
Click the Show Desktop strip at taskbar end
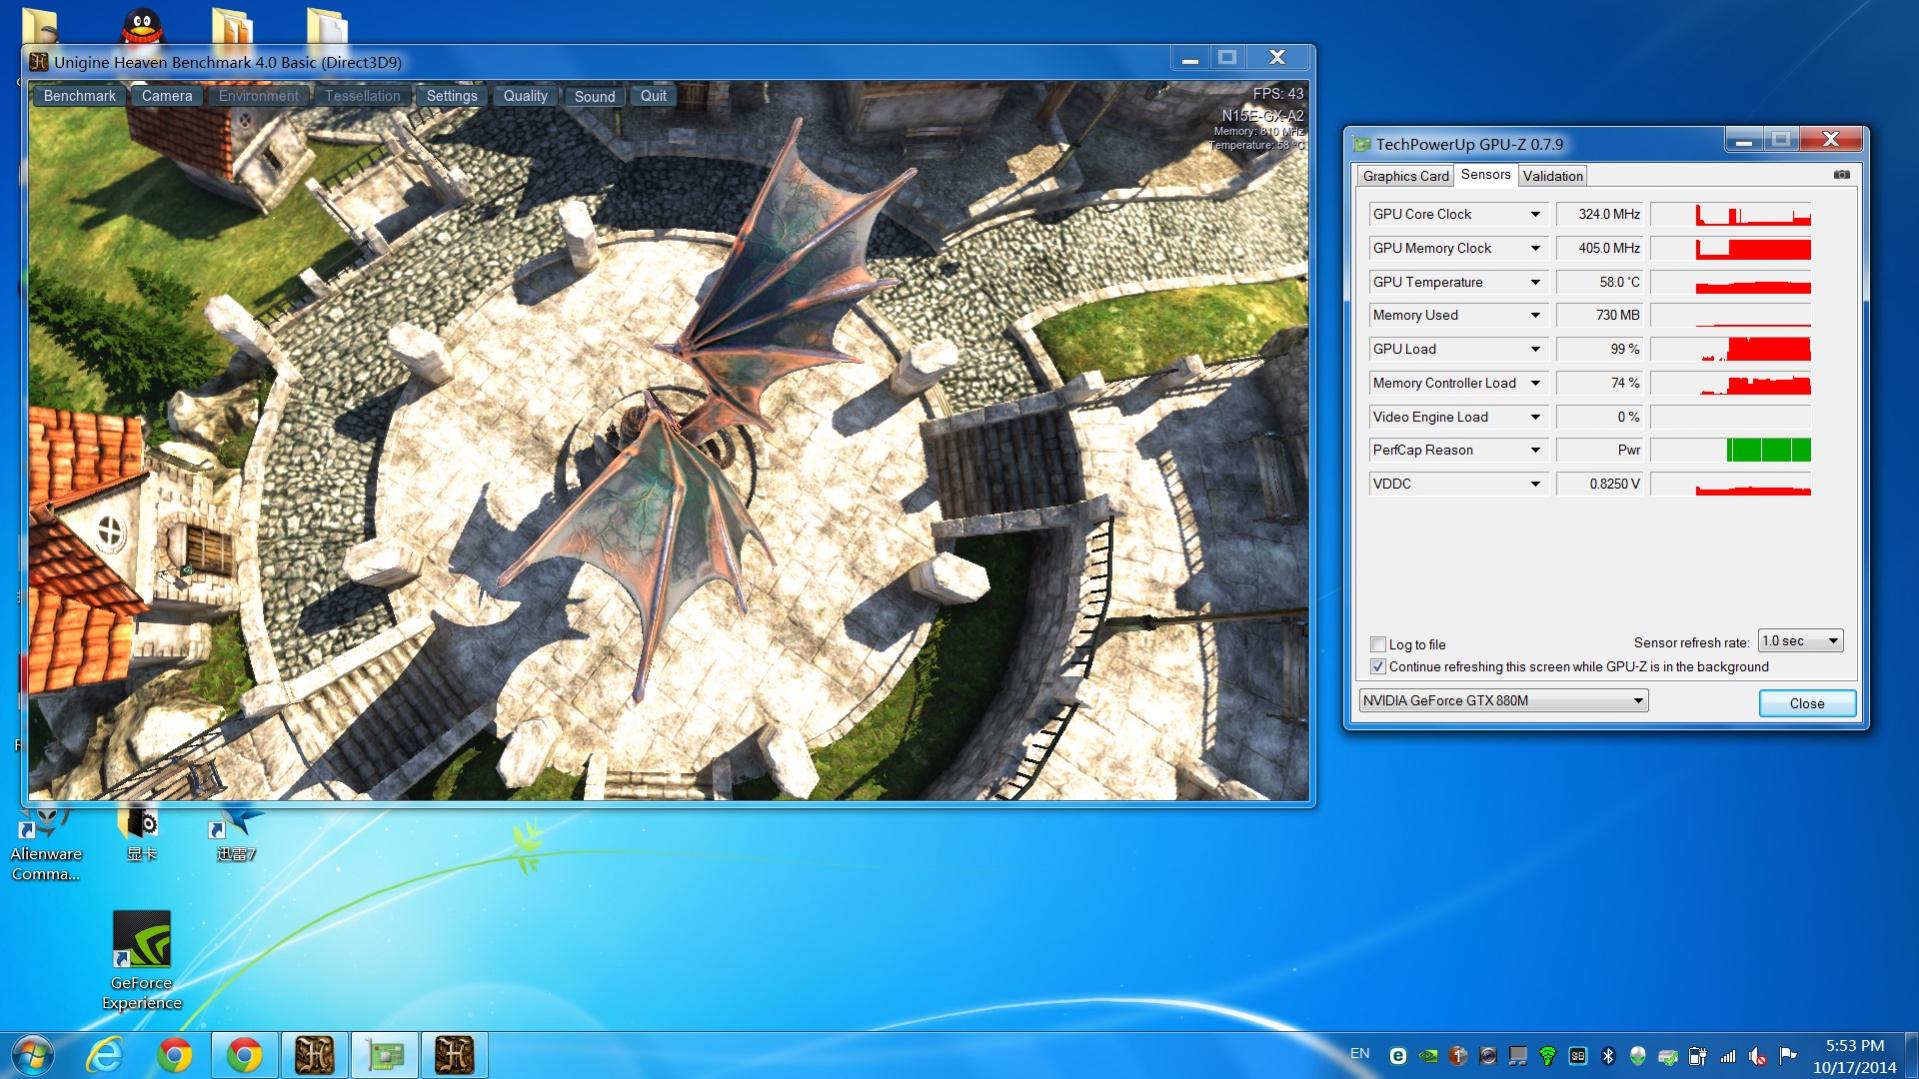(x=1911, y=1055)
